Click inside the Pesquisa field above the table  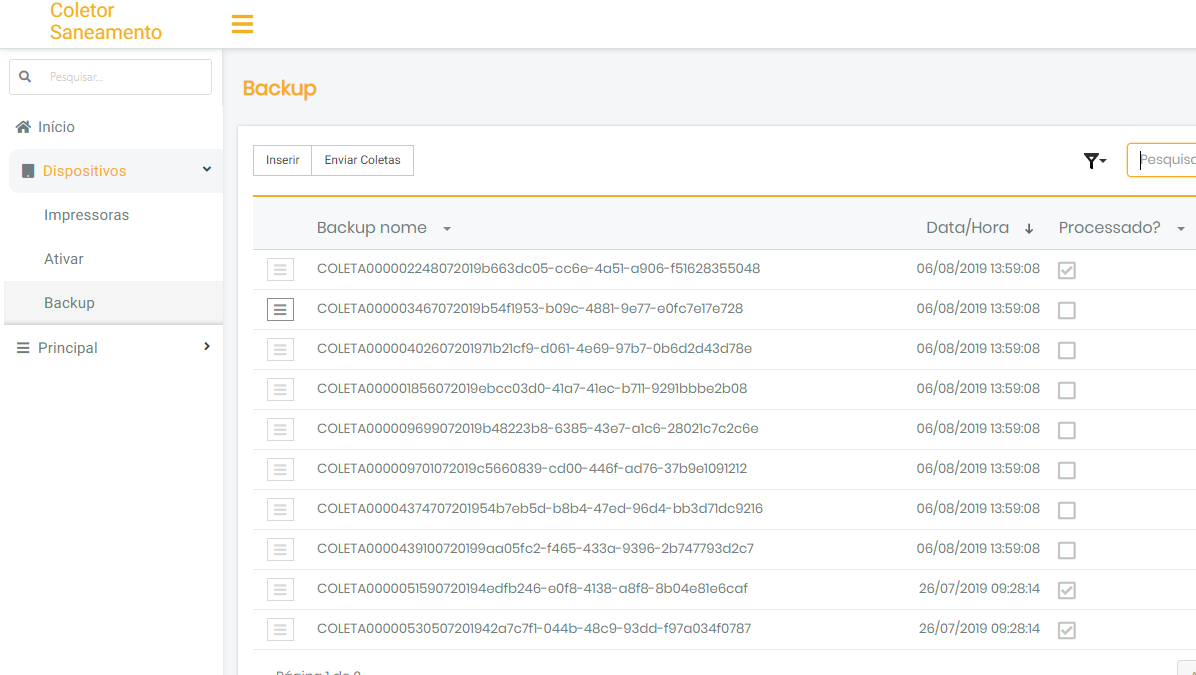pyautogui.click(x=1172, y=159)
